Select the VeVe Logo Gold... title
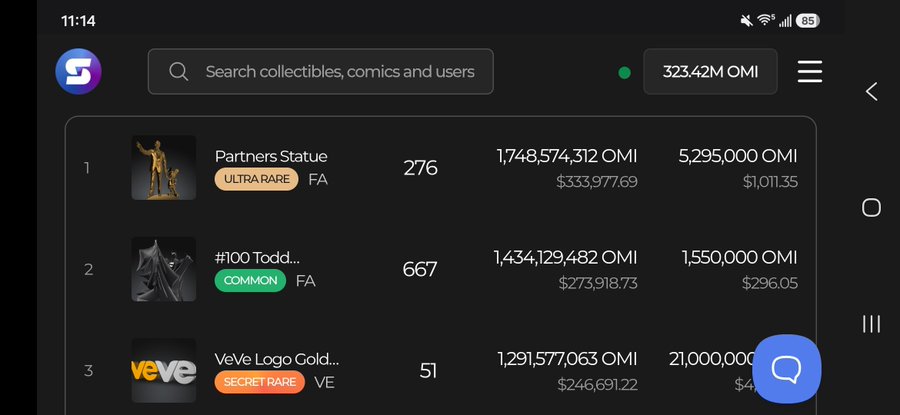900x415 pixels. point(277,359)
